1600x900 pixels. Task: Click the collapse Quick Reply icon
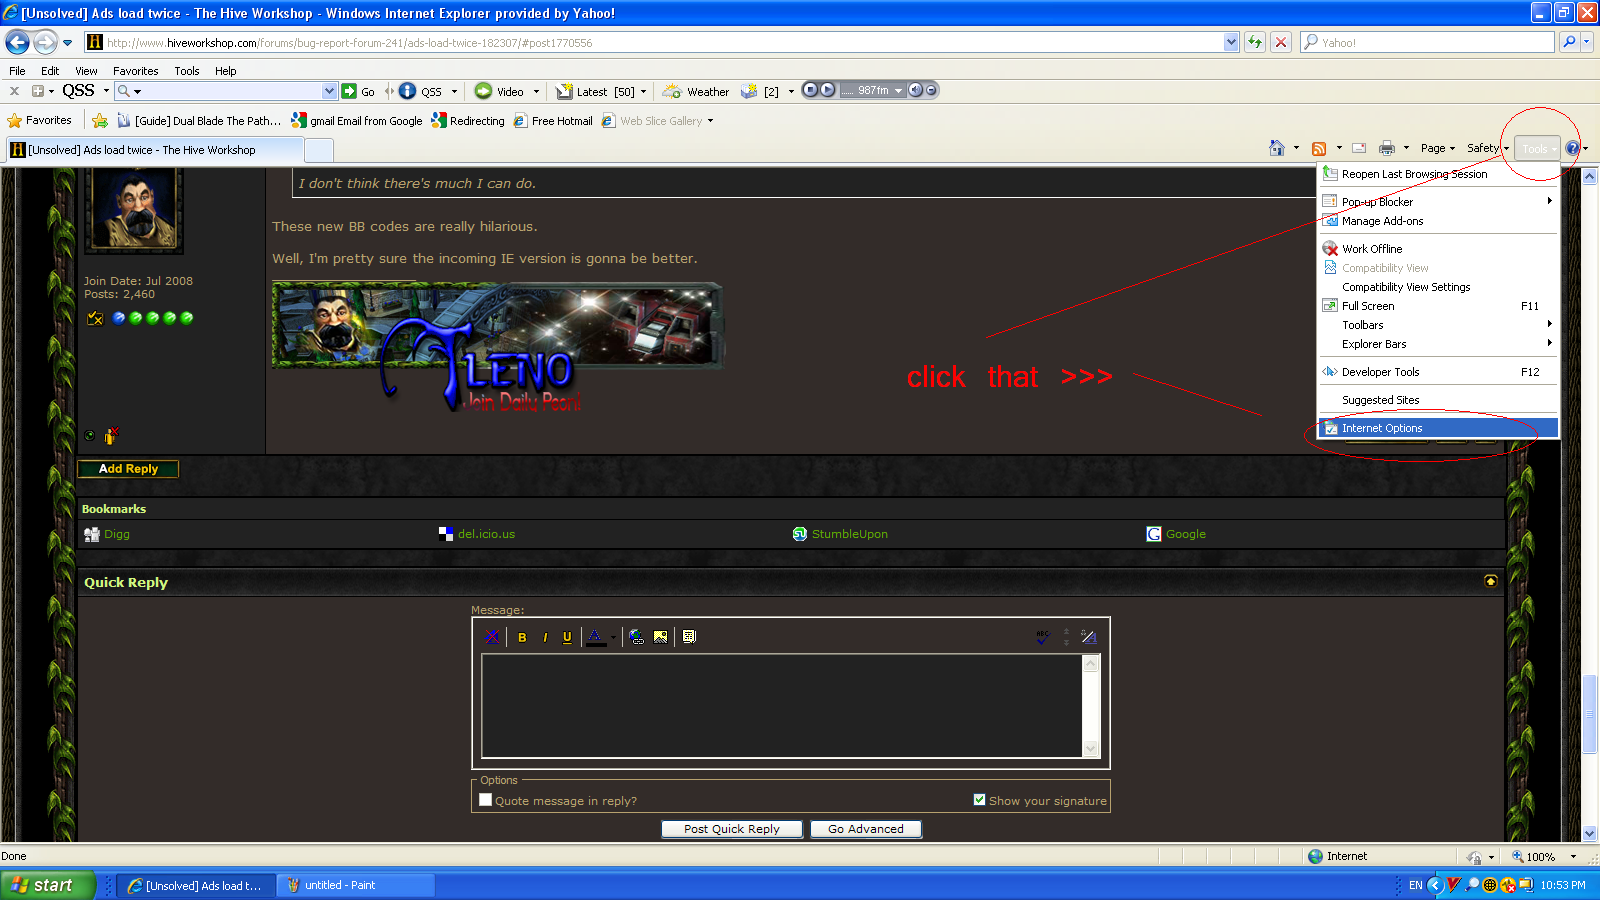click(x=1491, y=581)
